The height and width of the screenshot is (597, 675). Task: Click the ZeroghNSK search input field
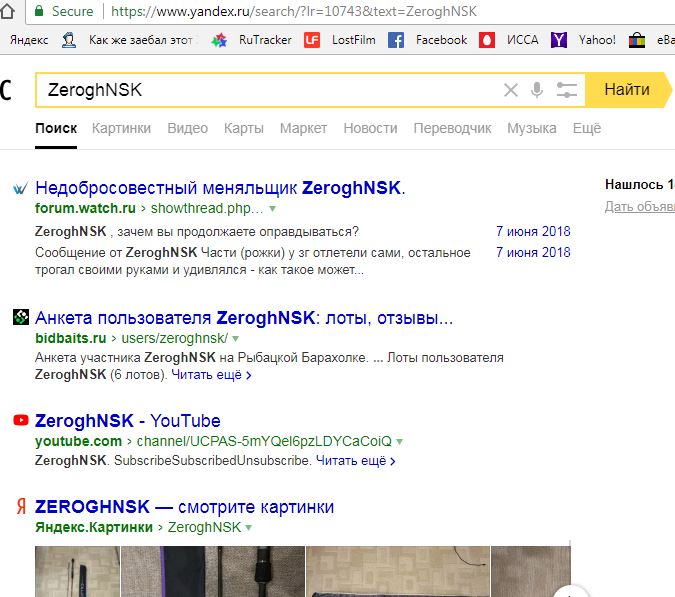[269, 90]
